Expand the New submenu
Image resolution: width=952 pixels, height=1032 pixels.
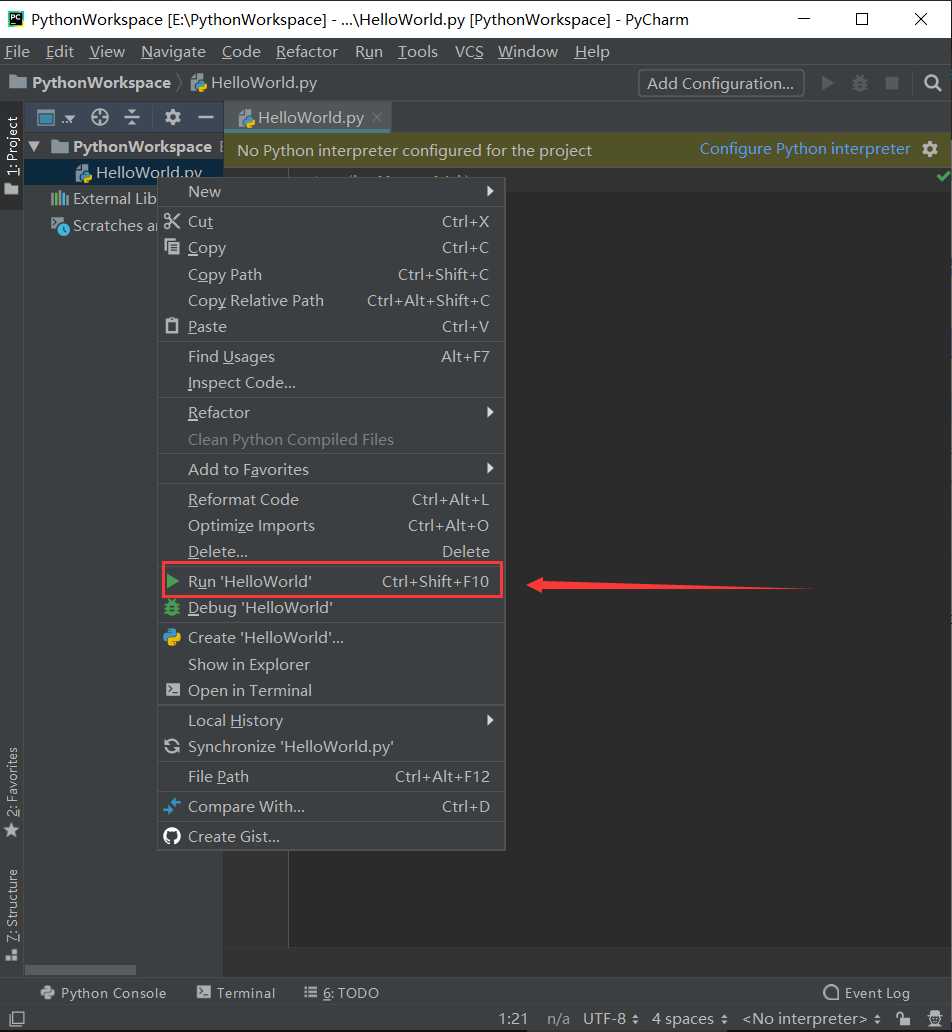coord(331,192)
